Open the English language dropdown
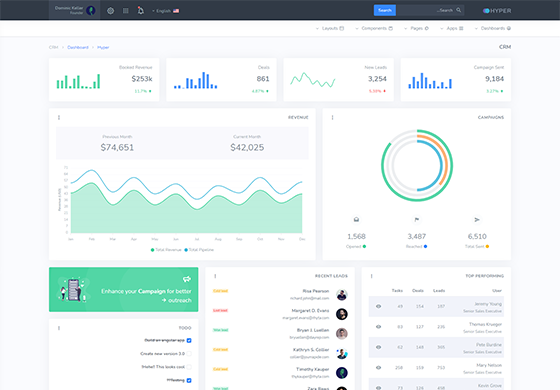The width and height of the screenshot is (560, 390). (166, 11)
